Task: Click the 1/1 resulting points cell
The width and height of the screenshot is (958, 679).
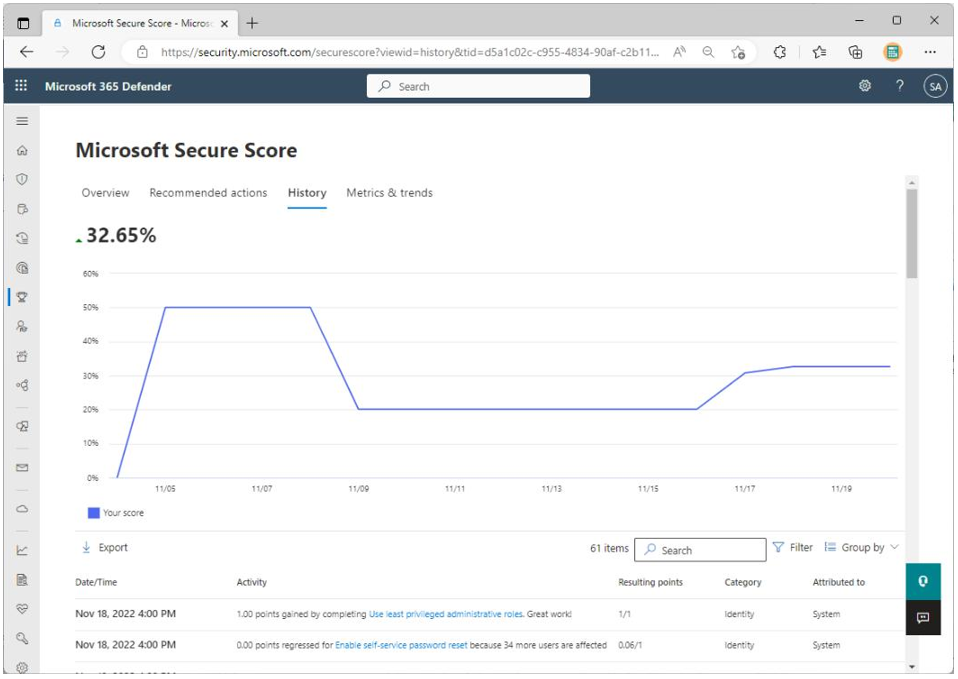Action: 624,614
